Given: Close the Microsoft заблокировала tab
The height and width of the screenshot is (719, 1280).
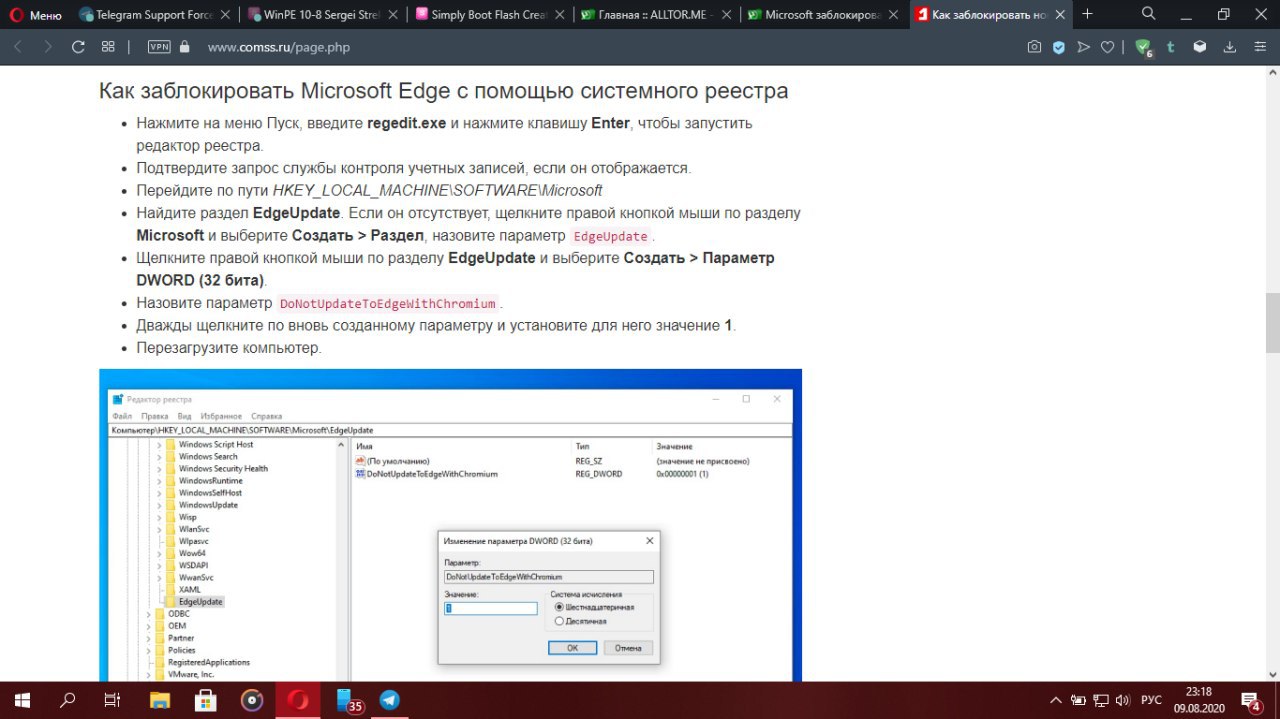Looking at the screenshot, I should pos(894,15).
